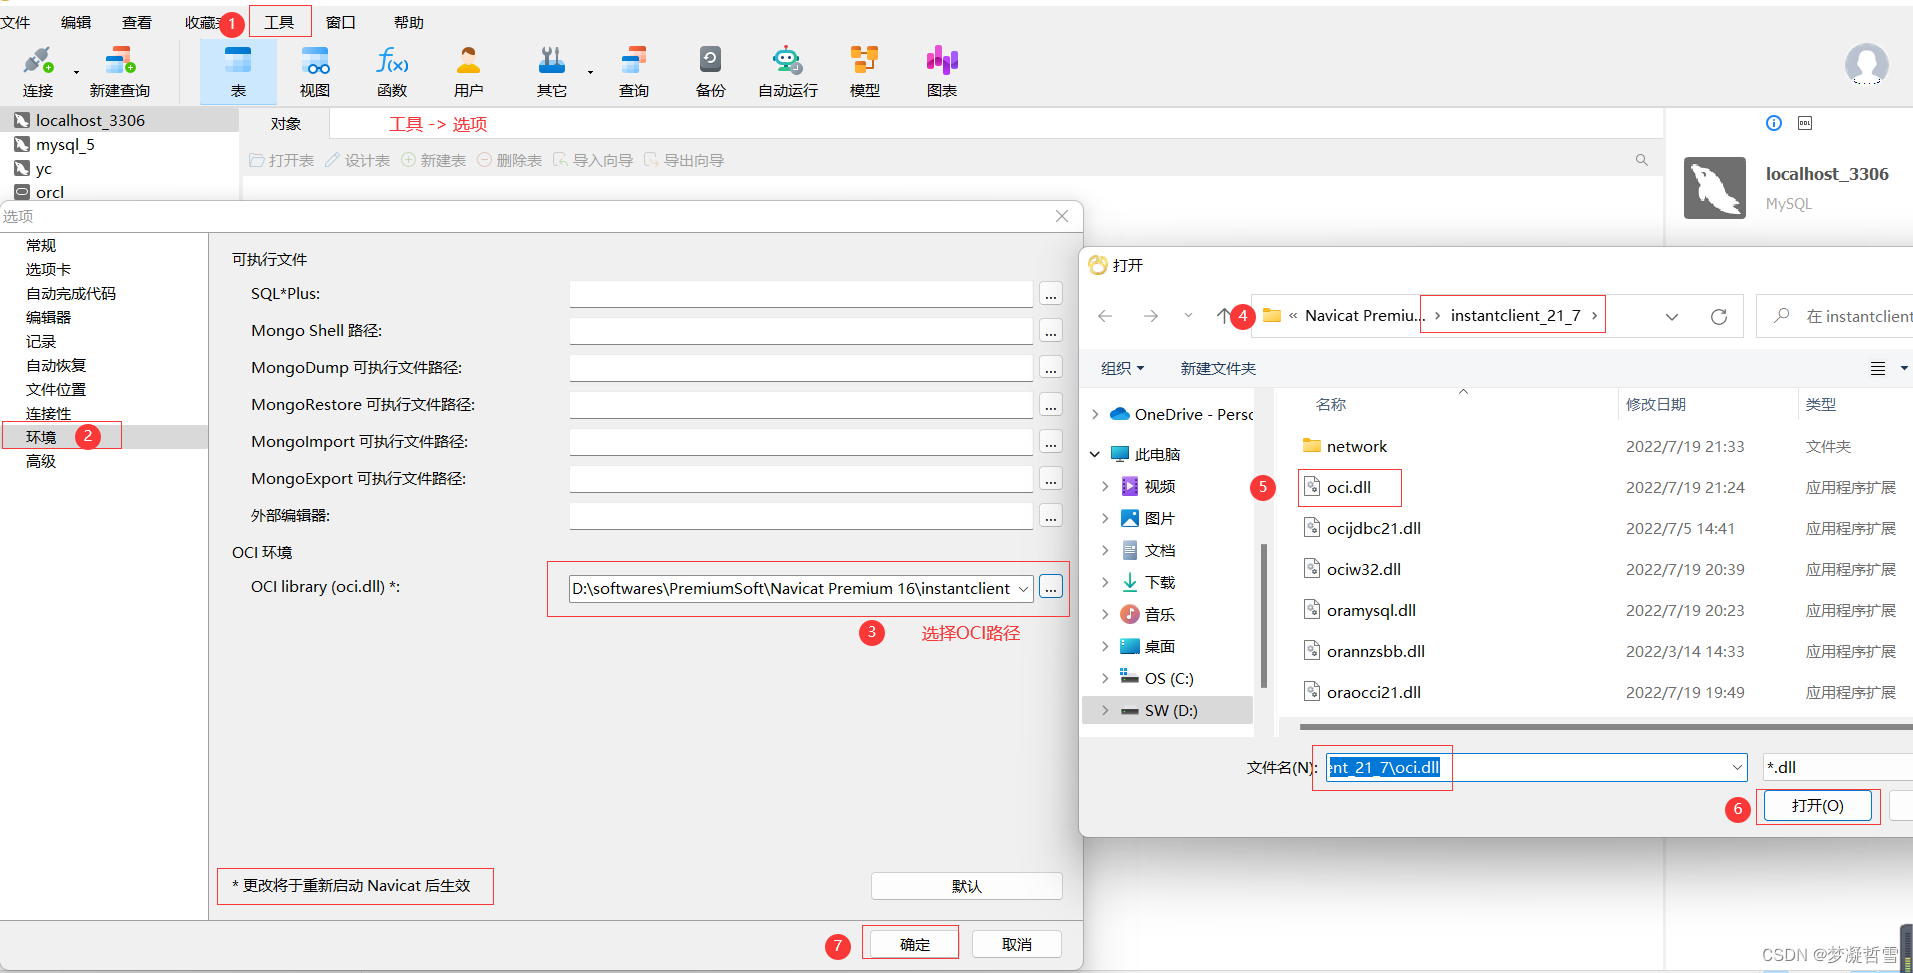
Task: Click the user avatar profile icon
Action: [1866, 64]
